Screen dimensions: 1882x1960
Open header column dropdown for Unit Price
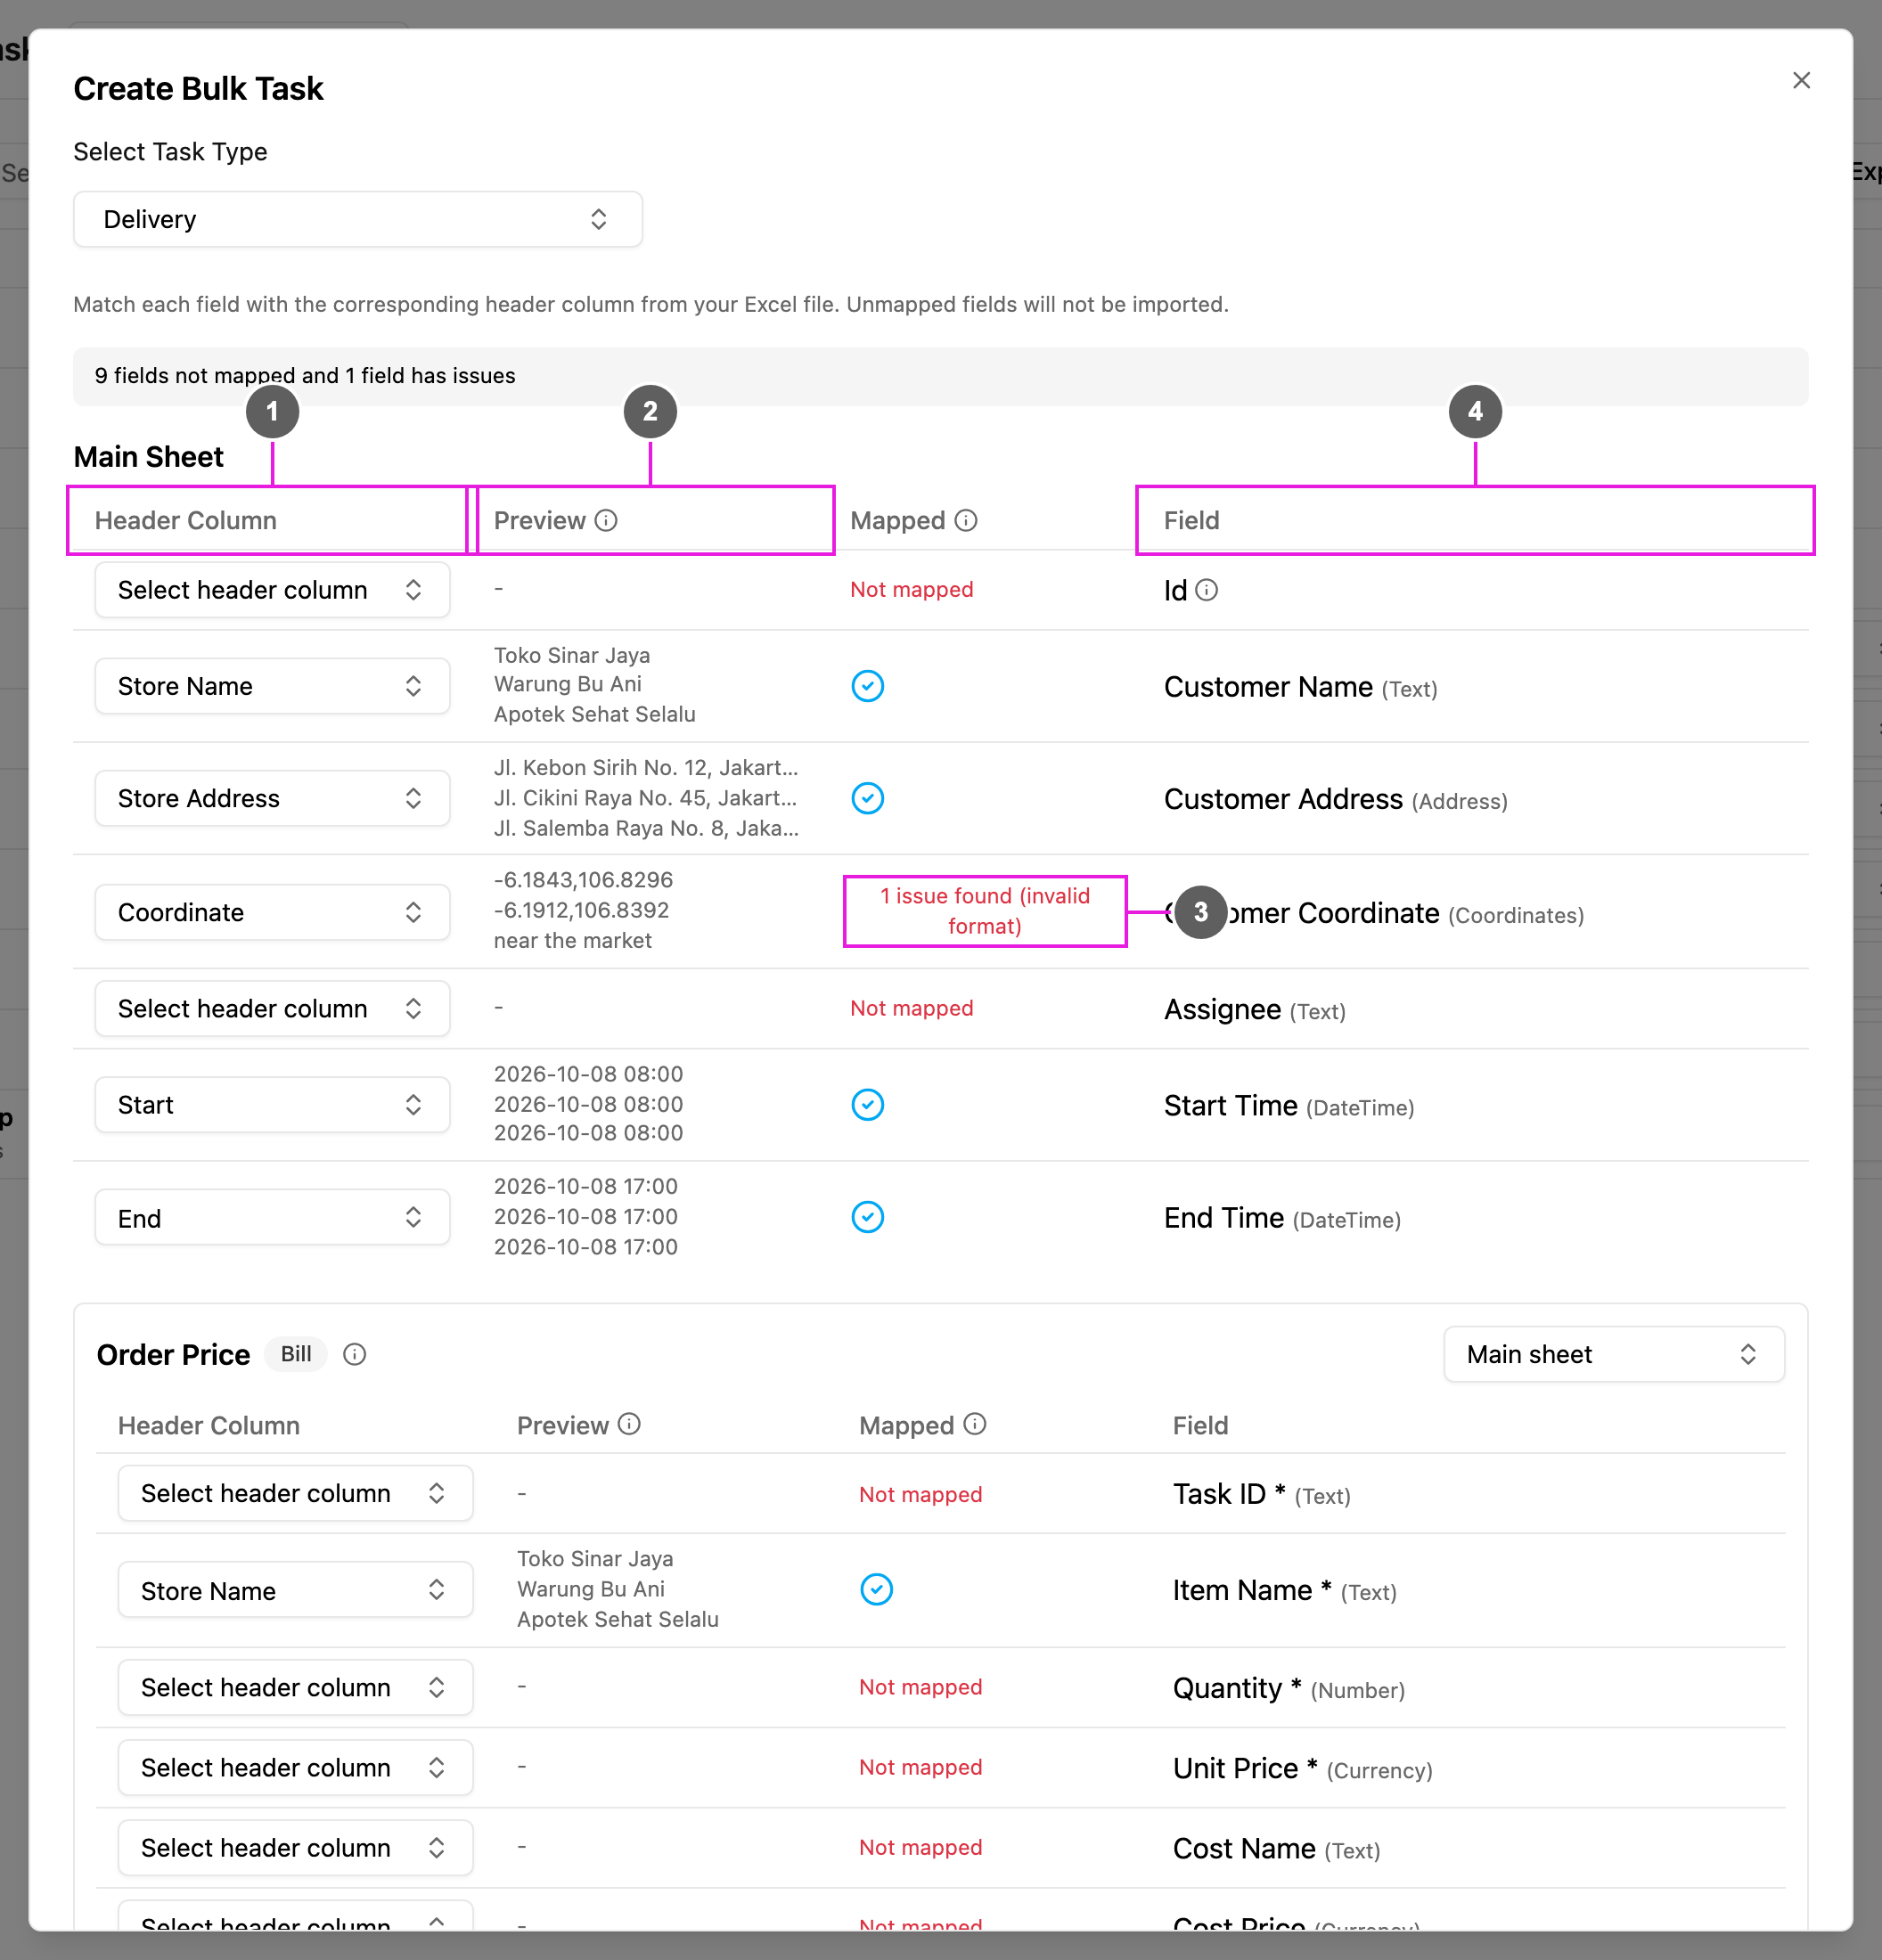click(295, 1767)
